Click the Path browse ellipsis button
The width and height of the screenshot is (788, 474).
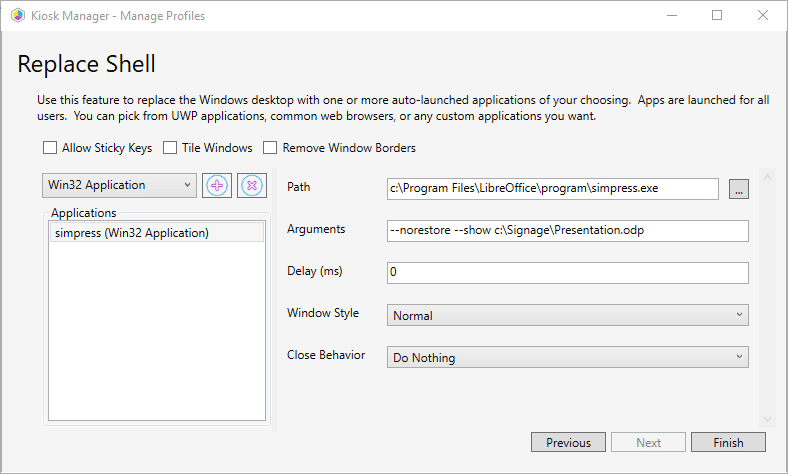point(738,189)
